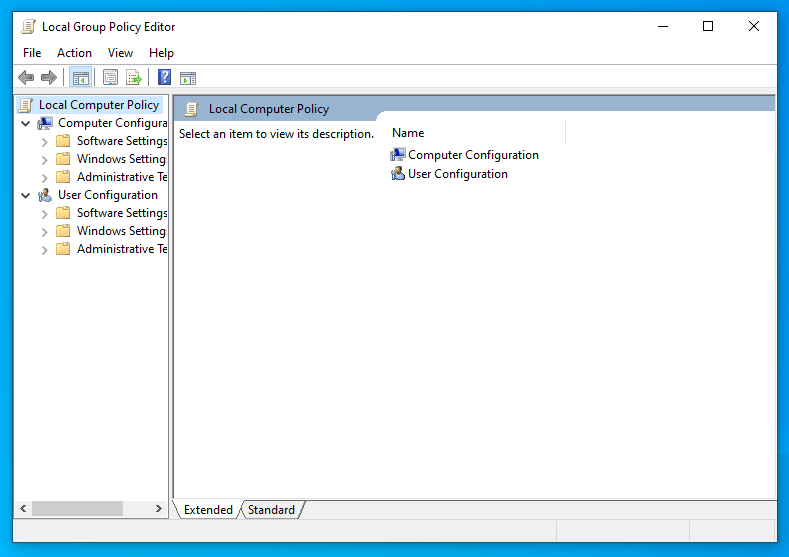Viewport: 789px width, 557px height.
Task: Close the Local Group Policy Editor window
Action: [x=753, y=26]
